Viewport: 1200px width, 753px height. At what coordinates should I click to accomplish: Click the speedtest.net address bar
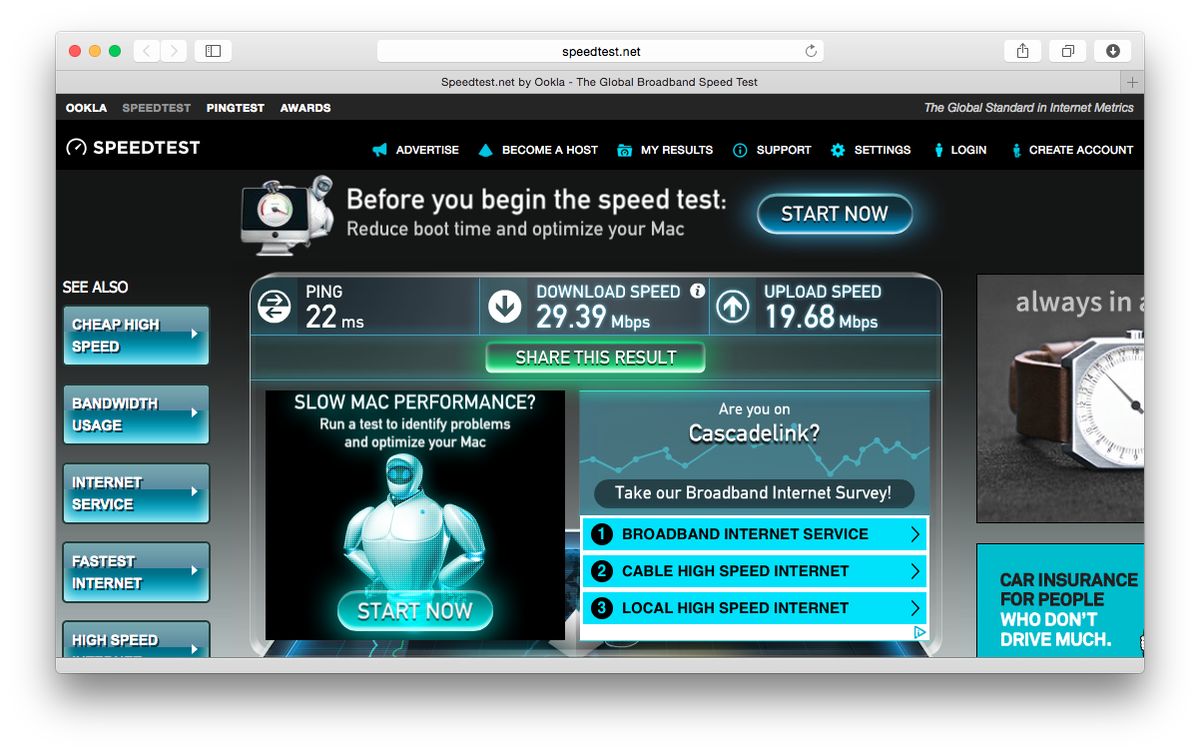(x=600, y=51)
